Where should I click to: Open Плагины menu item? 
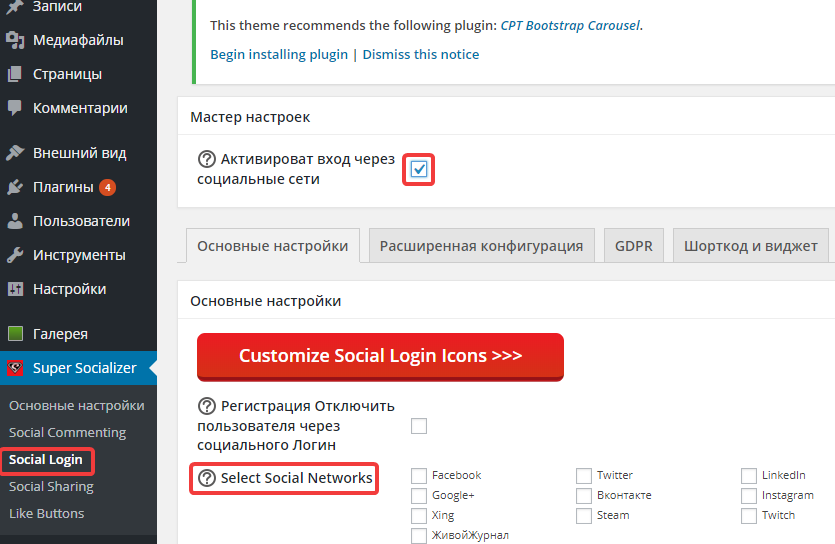[78, 187]
